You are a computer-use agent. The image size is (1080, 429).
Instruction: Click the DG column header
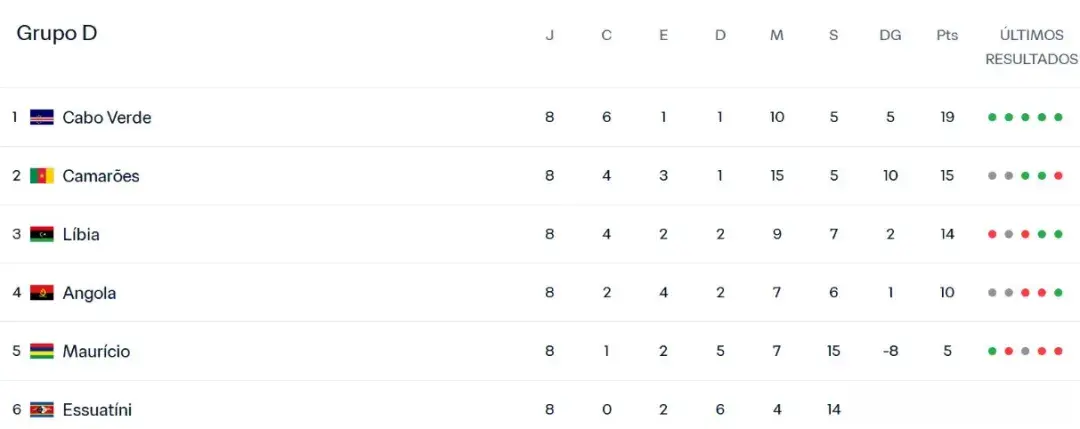click(x=890, y=35)
